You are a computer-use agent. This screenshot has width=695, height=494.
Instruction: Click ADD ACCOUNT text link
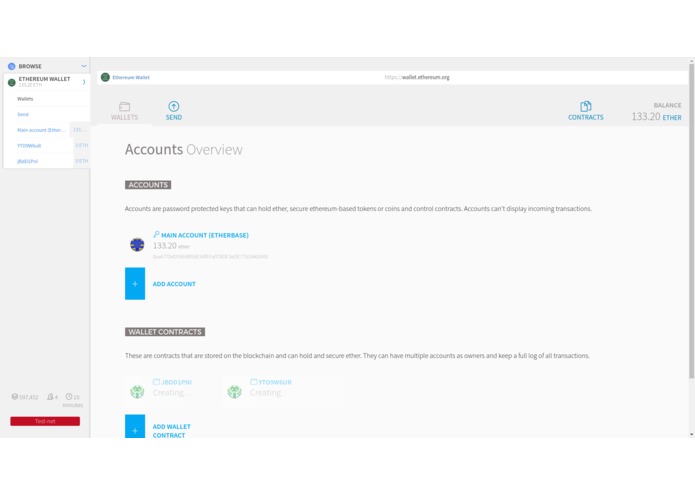click(x=174, y=284)
